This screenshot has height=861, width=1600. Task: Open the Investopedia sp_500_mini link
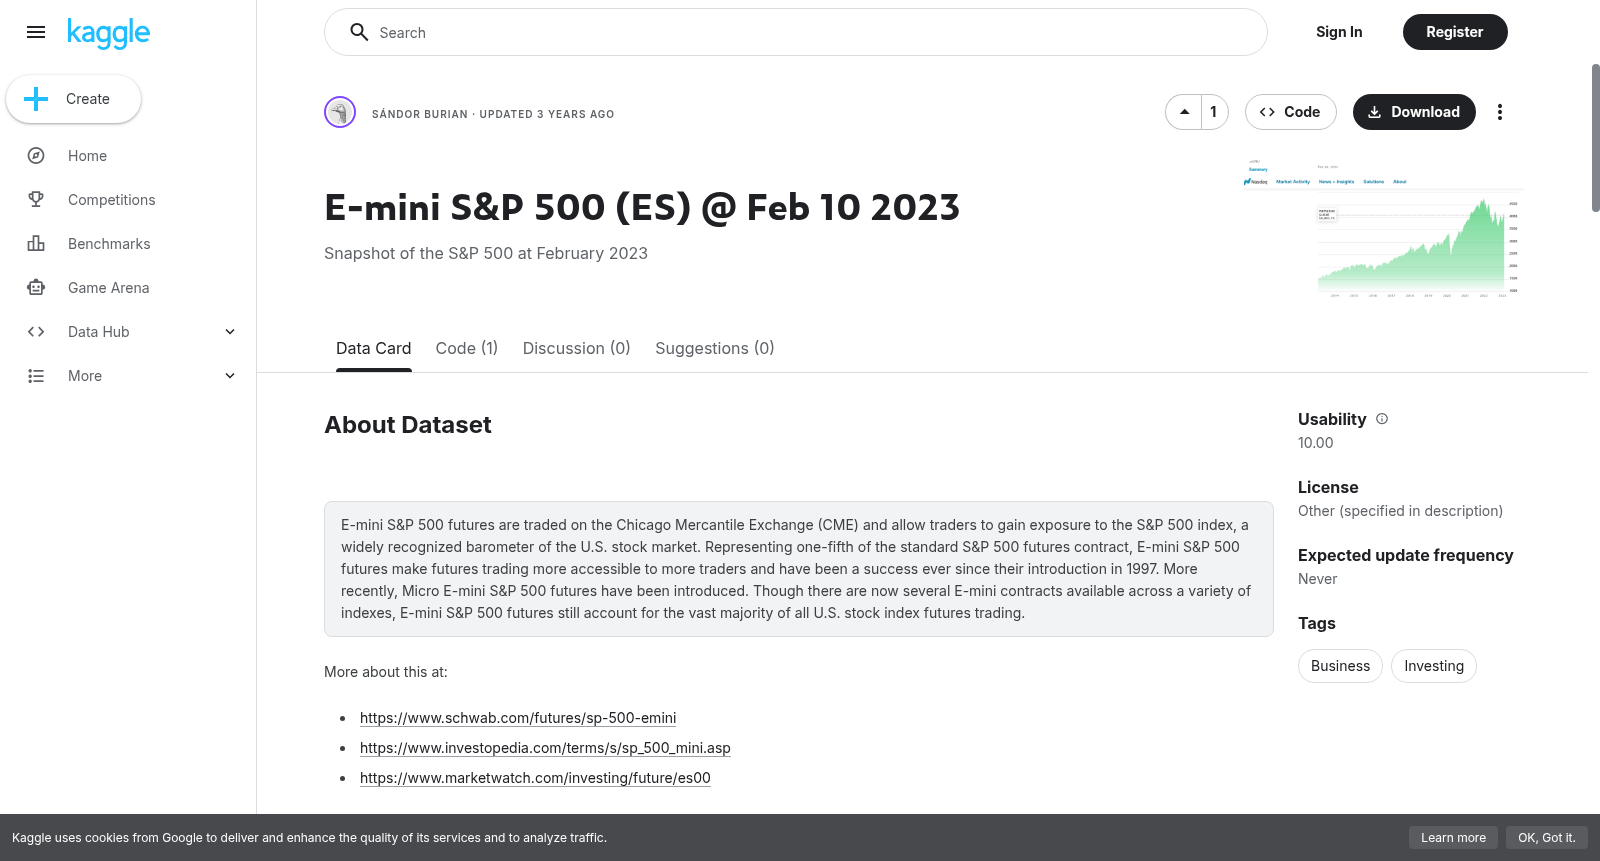click(x=545, y=748)
